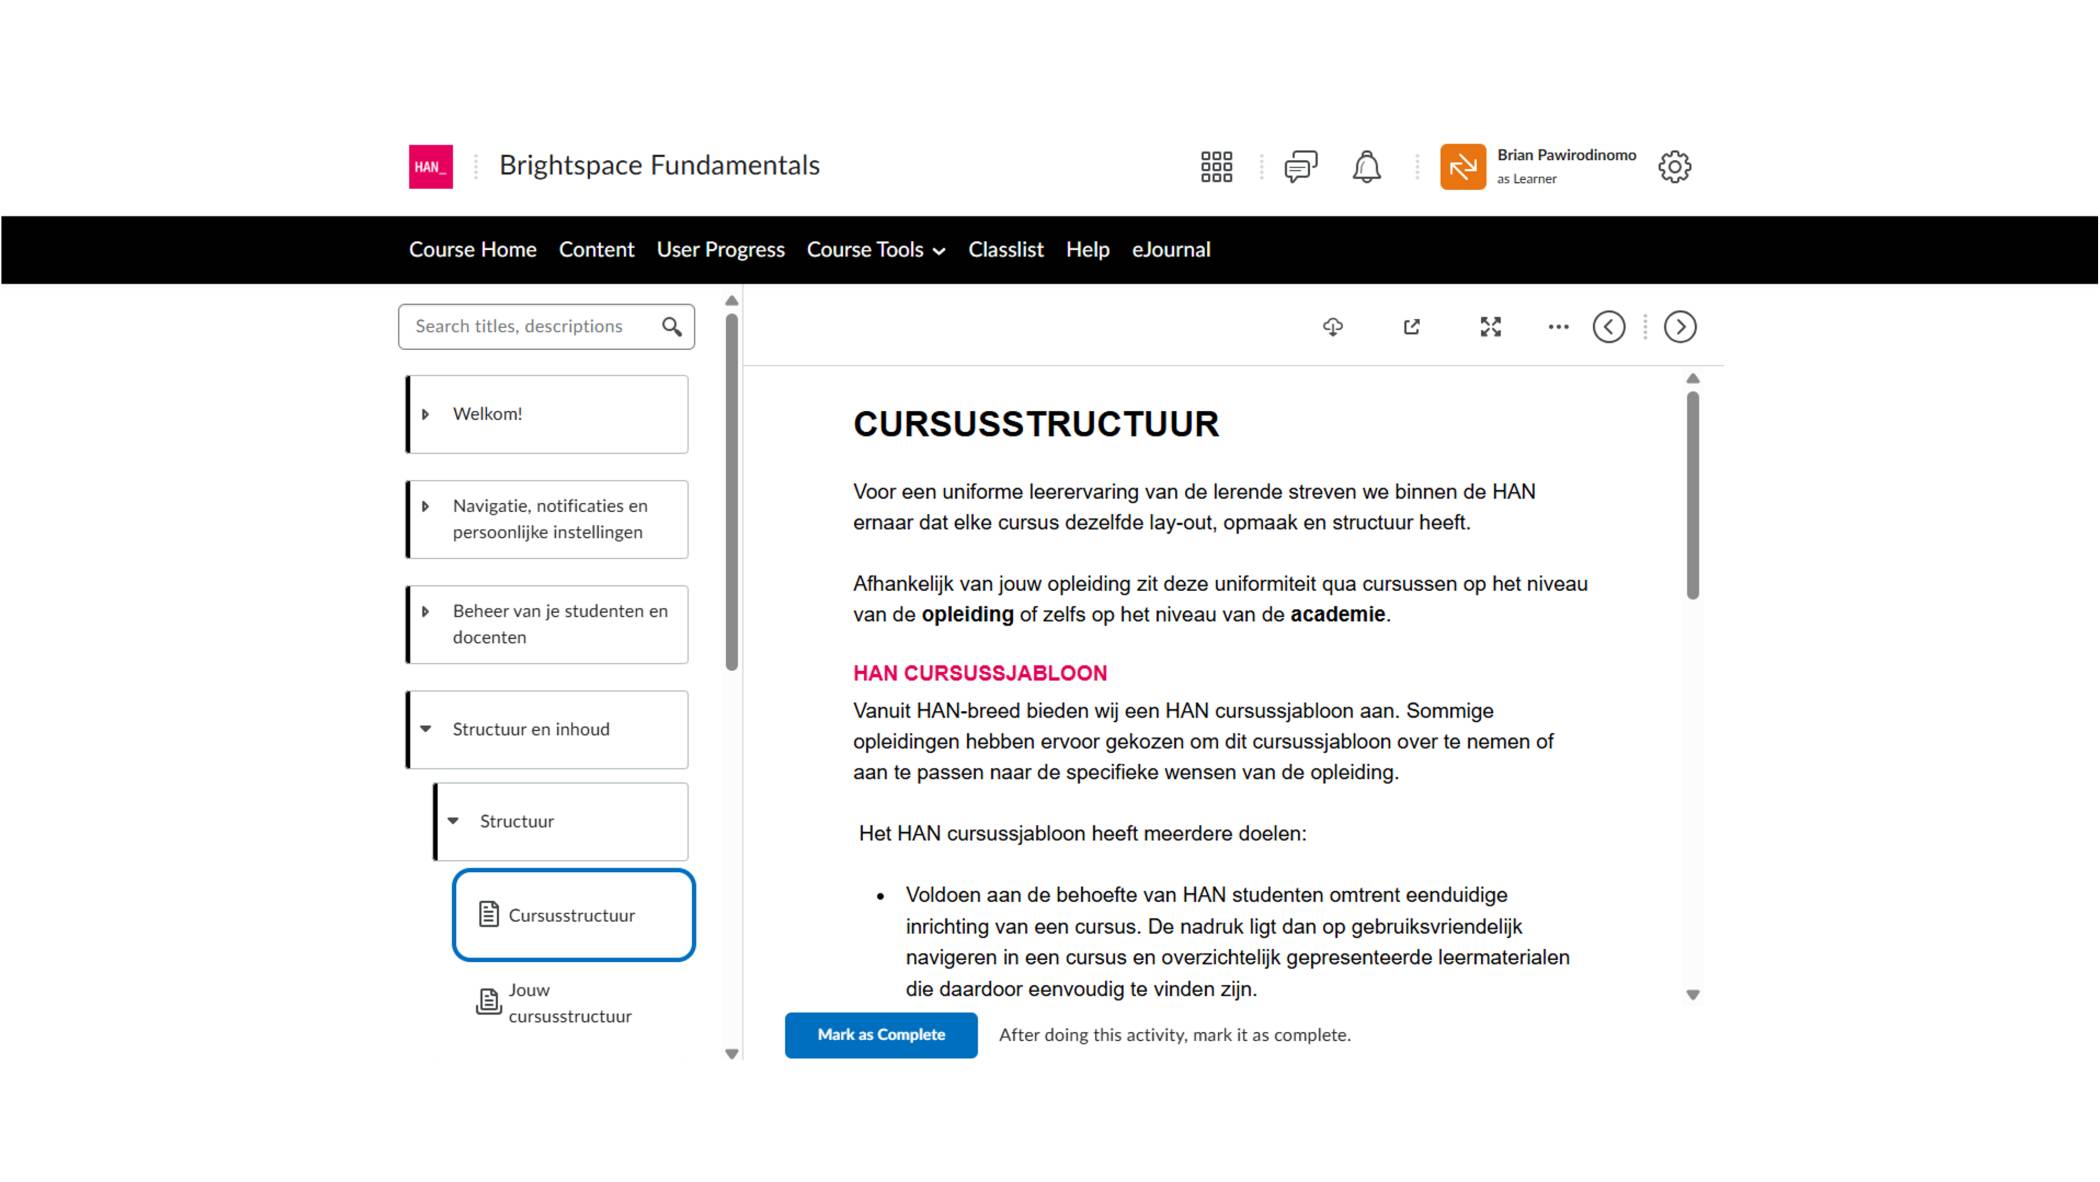The width and height of the screenshot is (2100, 1182).
Task: Open the eJournal link
Action: pyautogui.click(x=1170, y=249)
